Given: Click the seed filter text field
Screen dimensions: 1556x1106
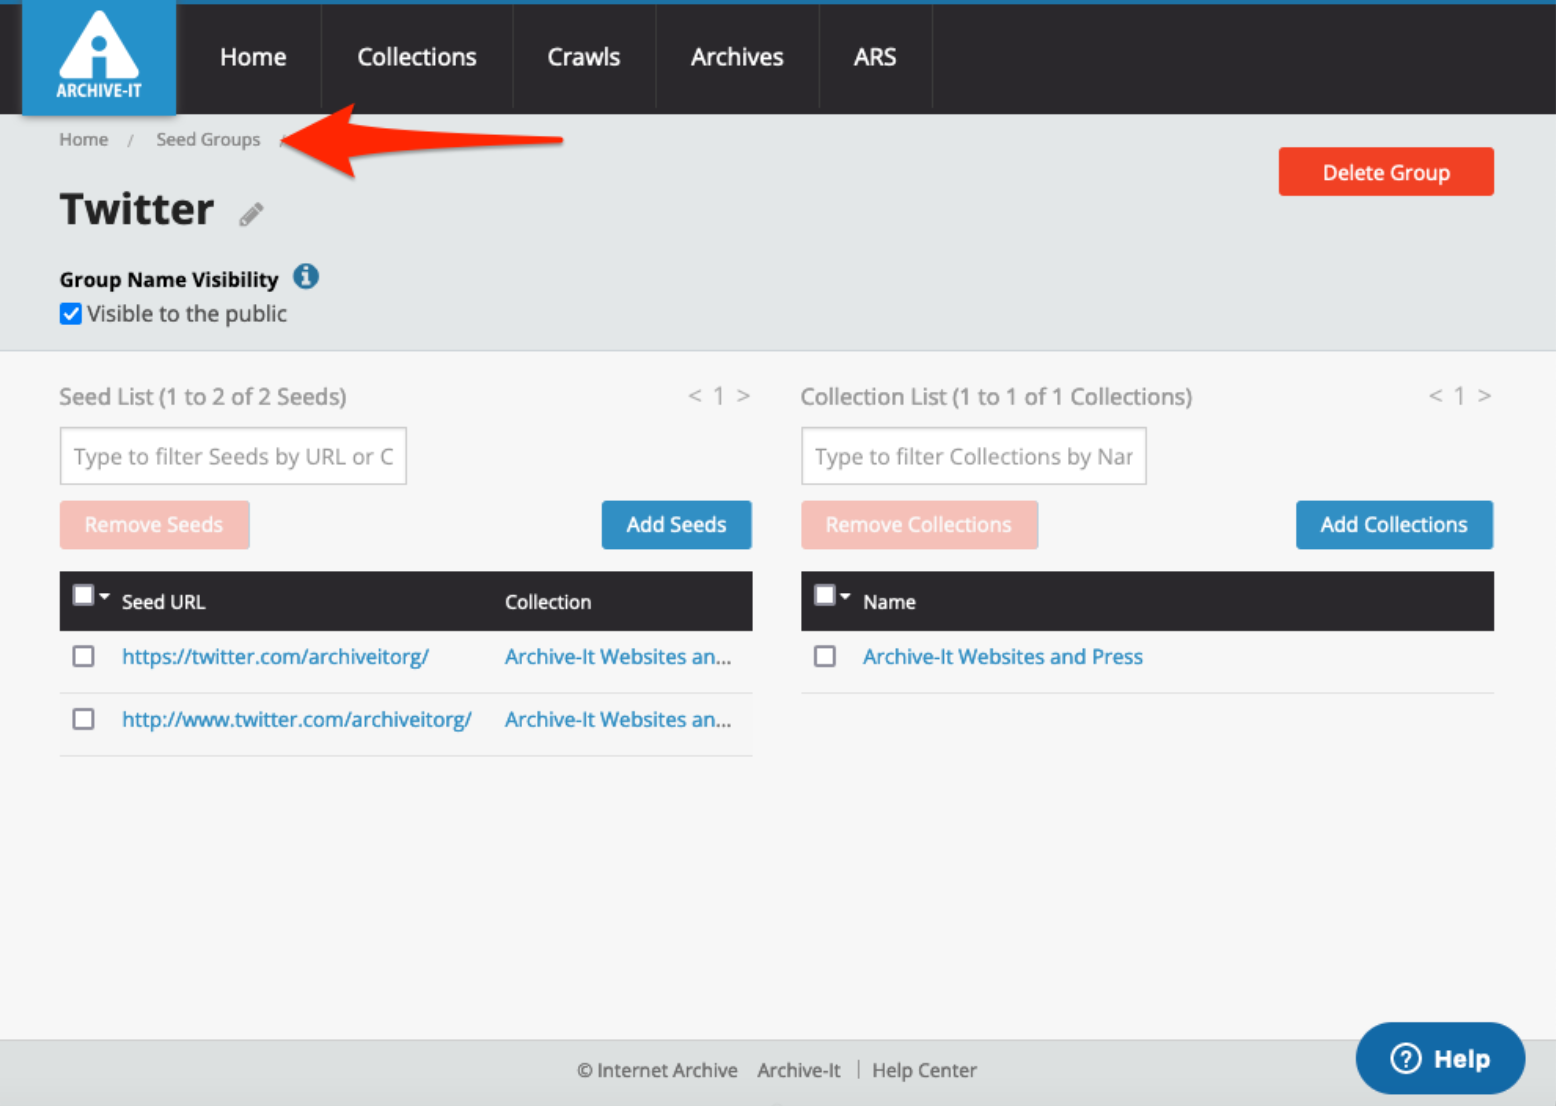Looking at the screenshot, I should [x=233, y=457].
